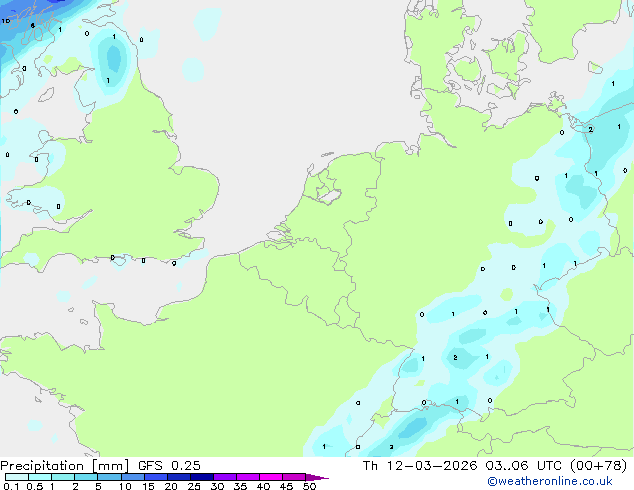Click the '50' legend scale label

point(309,486)
